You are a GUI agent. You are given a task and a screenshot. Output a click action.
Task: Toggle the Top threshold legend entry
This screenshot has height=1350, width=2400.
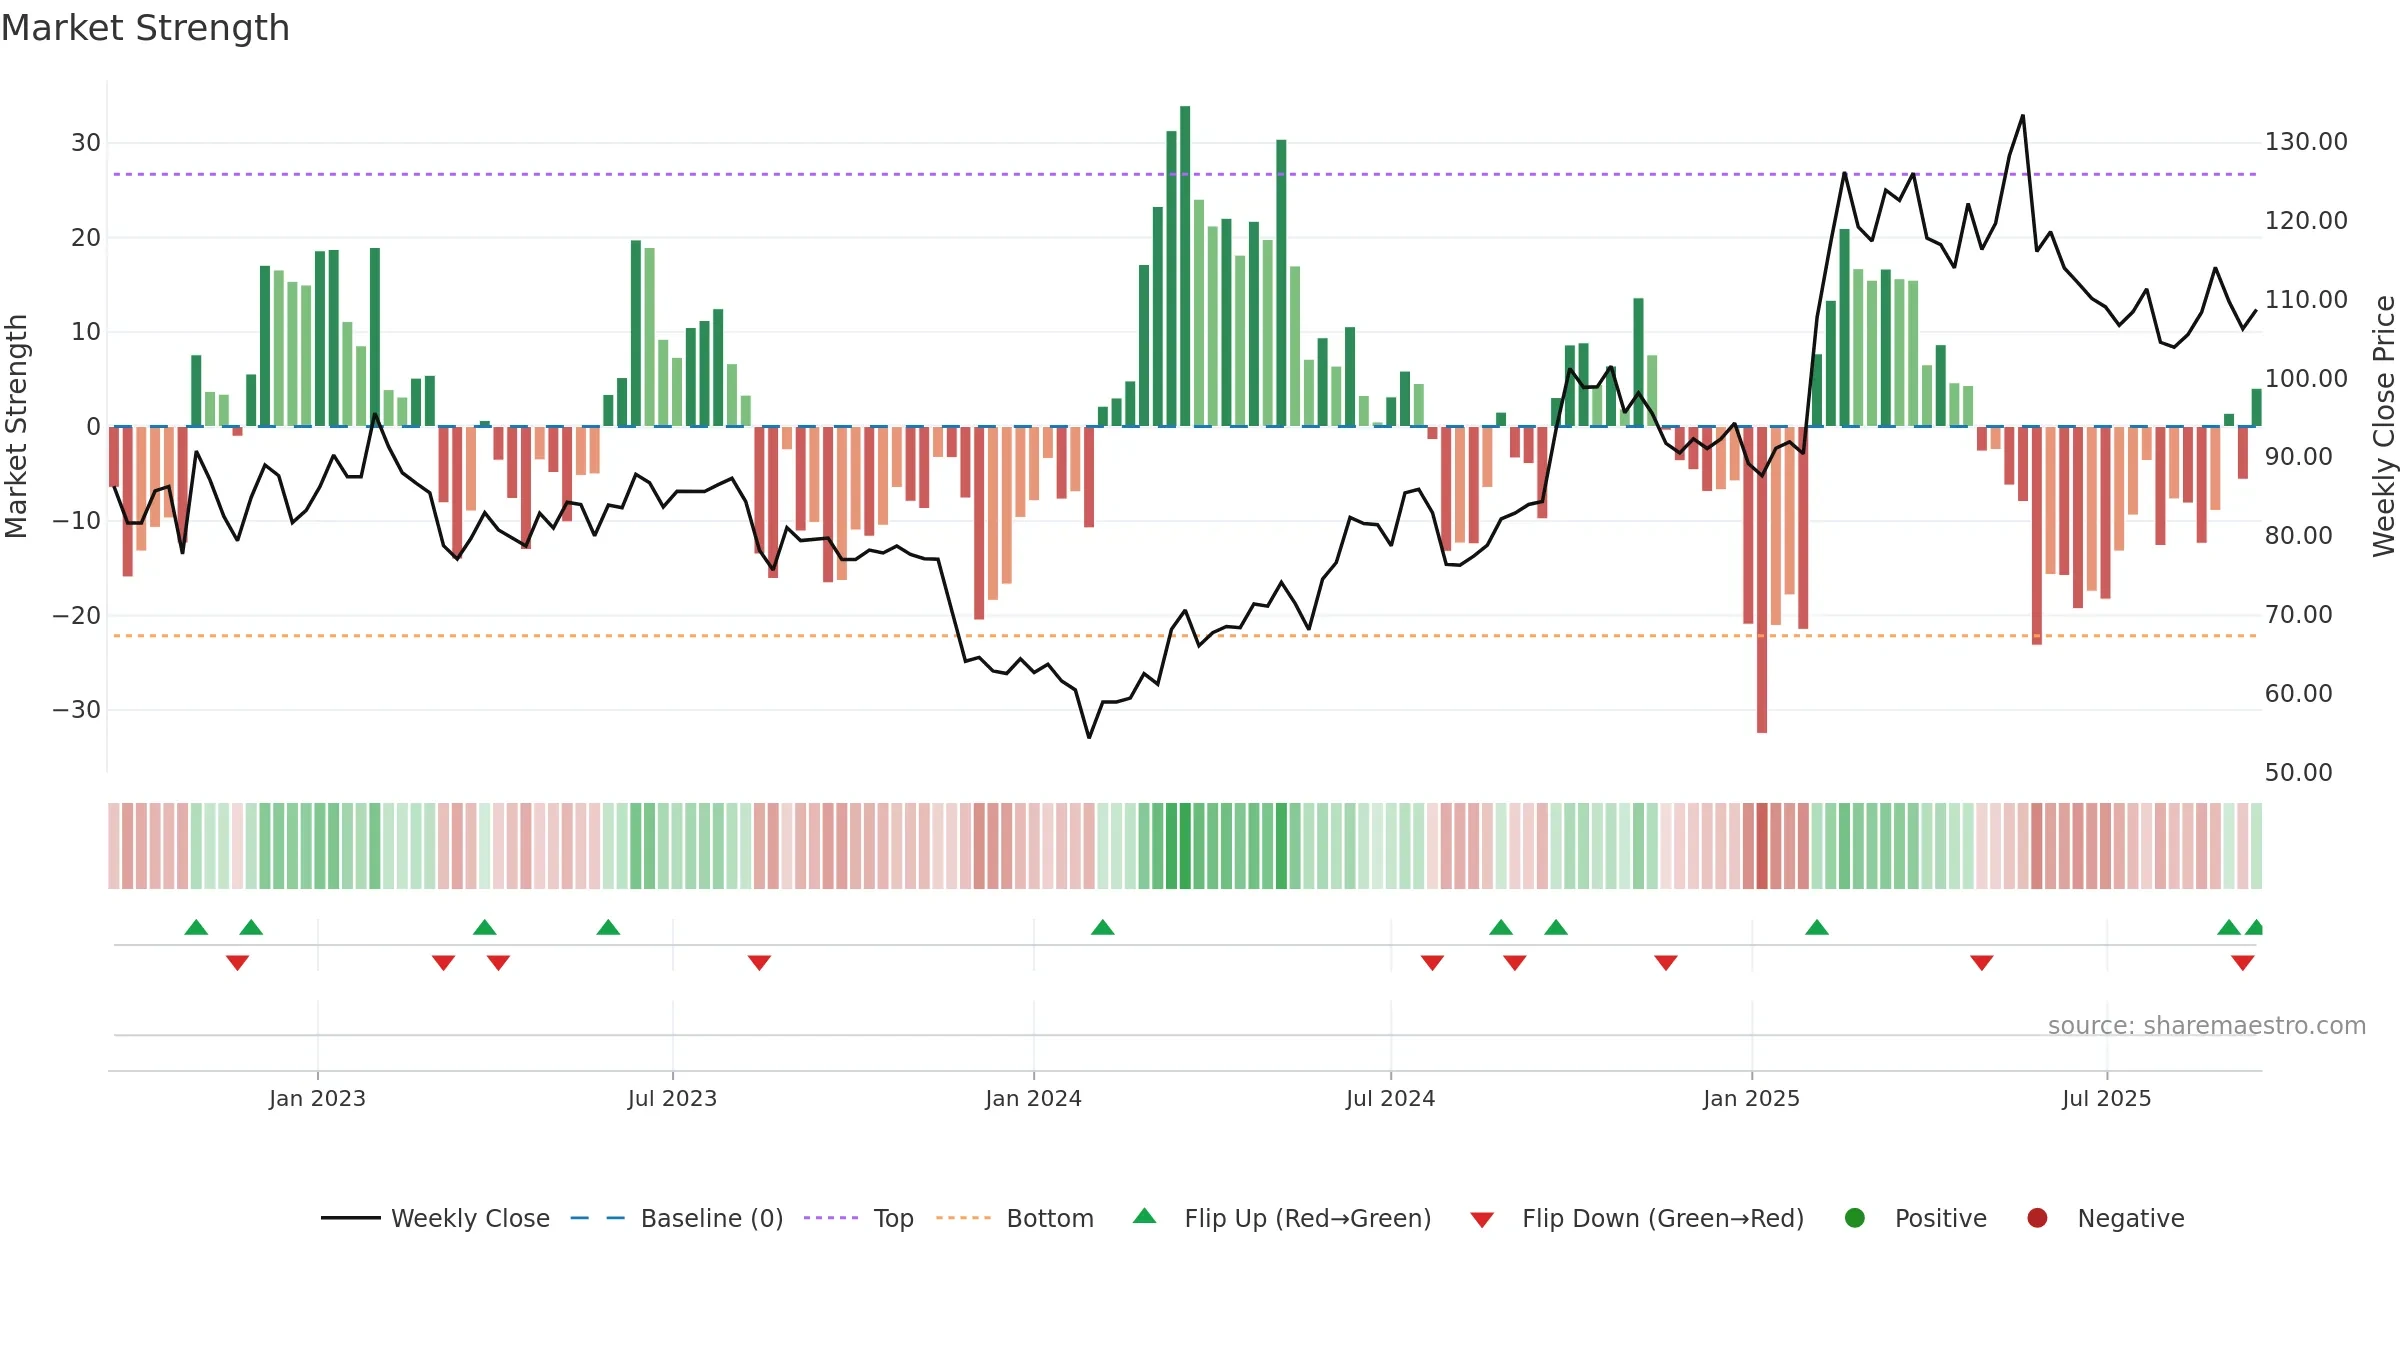pos(858,1218)
